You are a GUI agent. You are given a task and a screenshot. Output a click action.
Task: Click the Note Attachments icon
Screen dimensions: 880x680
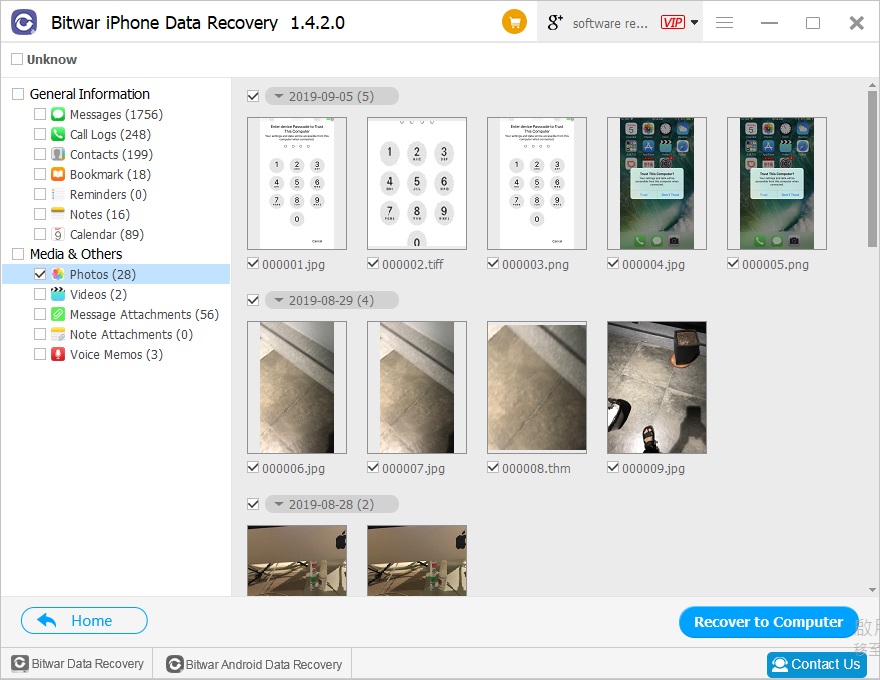(58, 334)
